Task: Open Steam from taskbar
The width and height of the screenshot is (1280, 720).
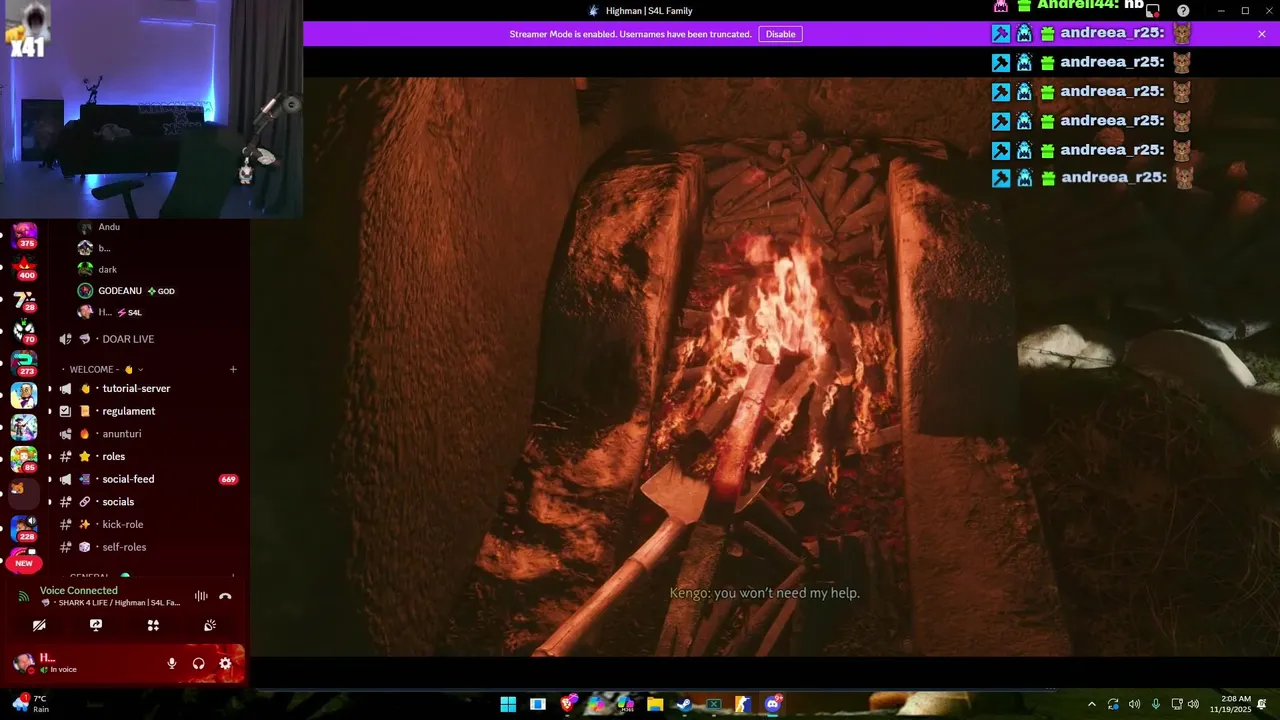Action: [x=684, y=704]
